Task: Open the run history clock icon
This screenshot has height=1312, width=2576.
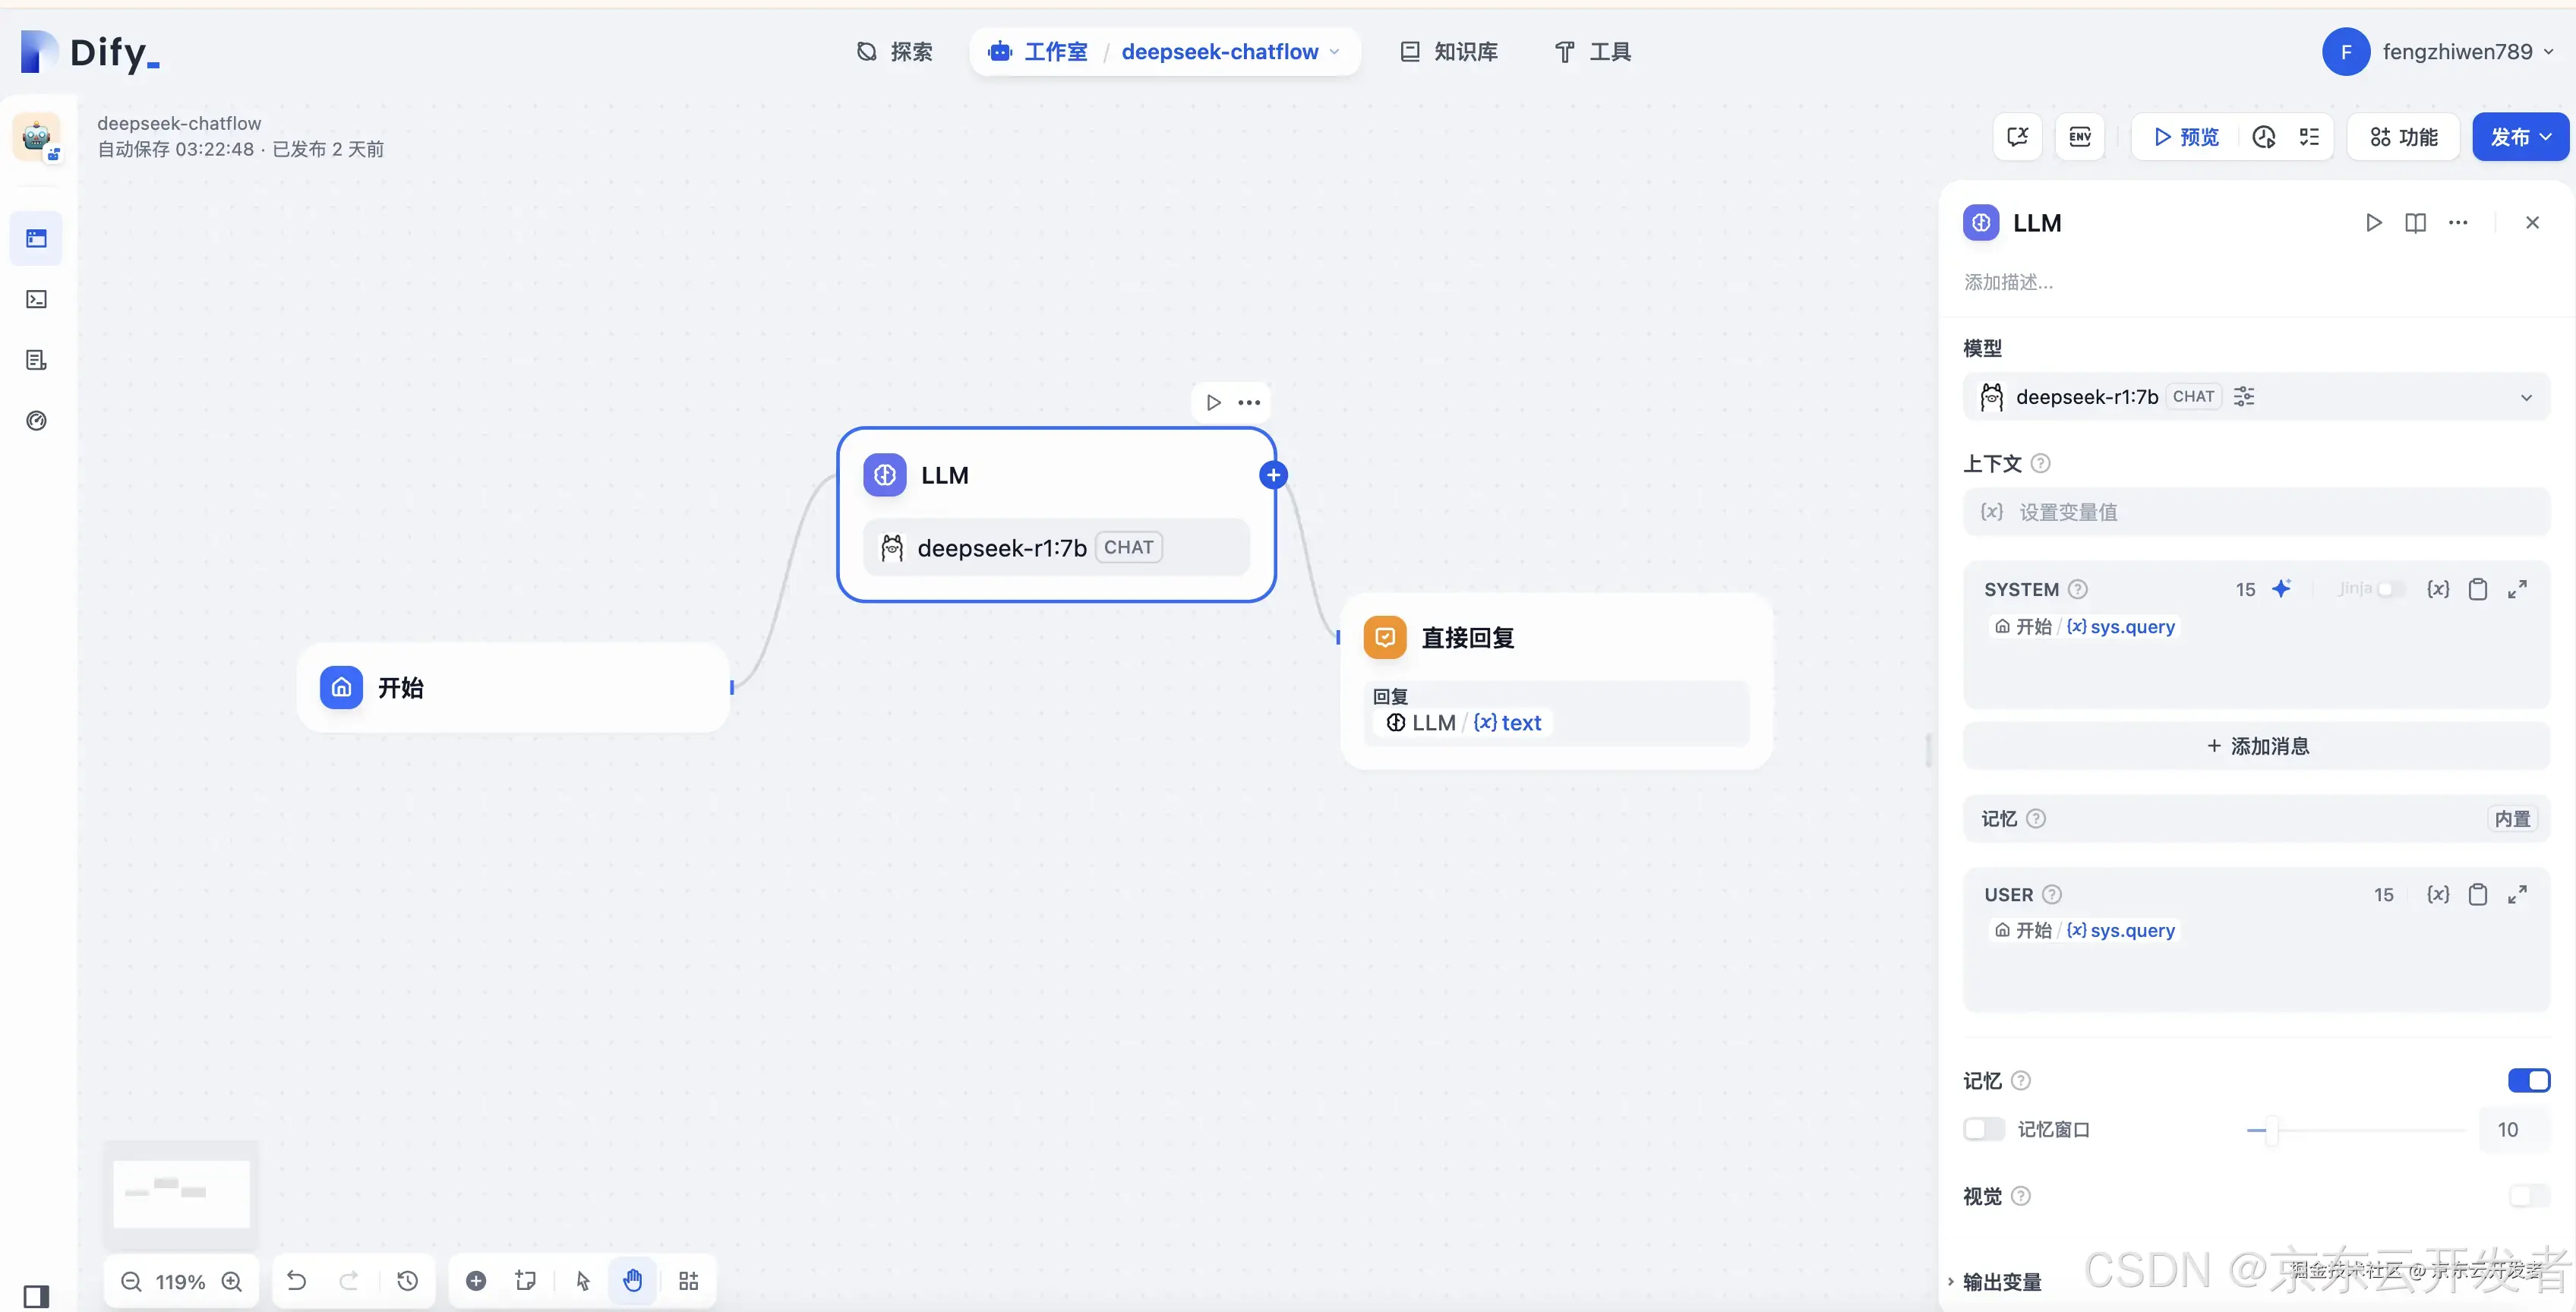Action: tap(2264, 137)
